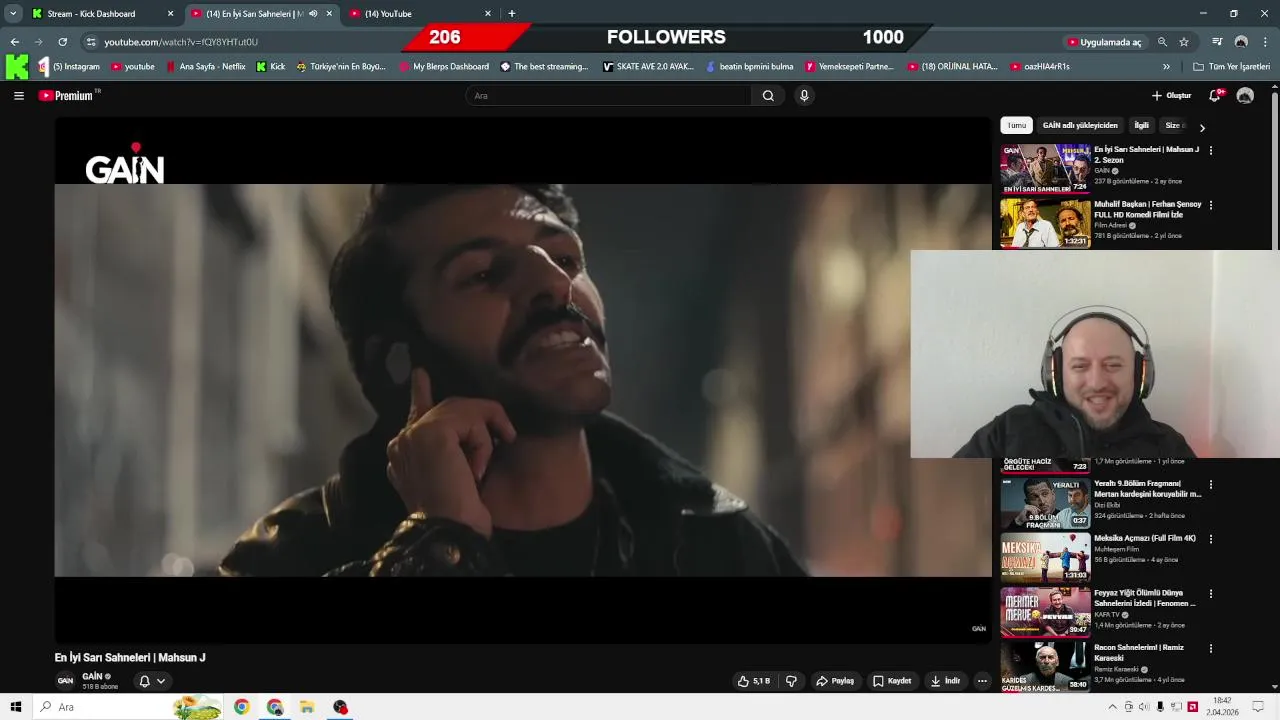The width and height of the screenshot is (1280, 720).
Task: Open the Chrome profile avatar
Action: click(1241, 42)
